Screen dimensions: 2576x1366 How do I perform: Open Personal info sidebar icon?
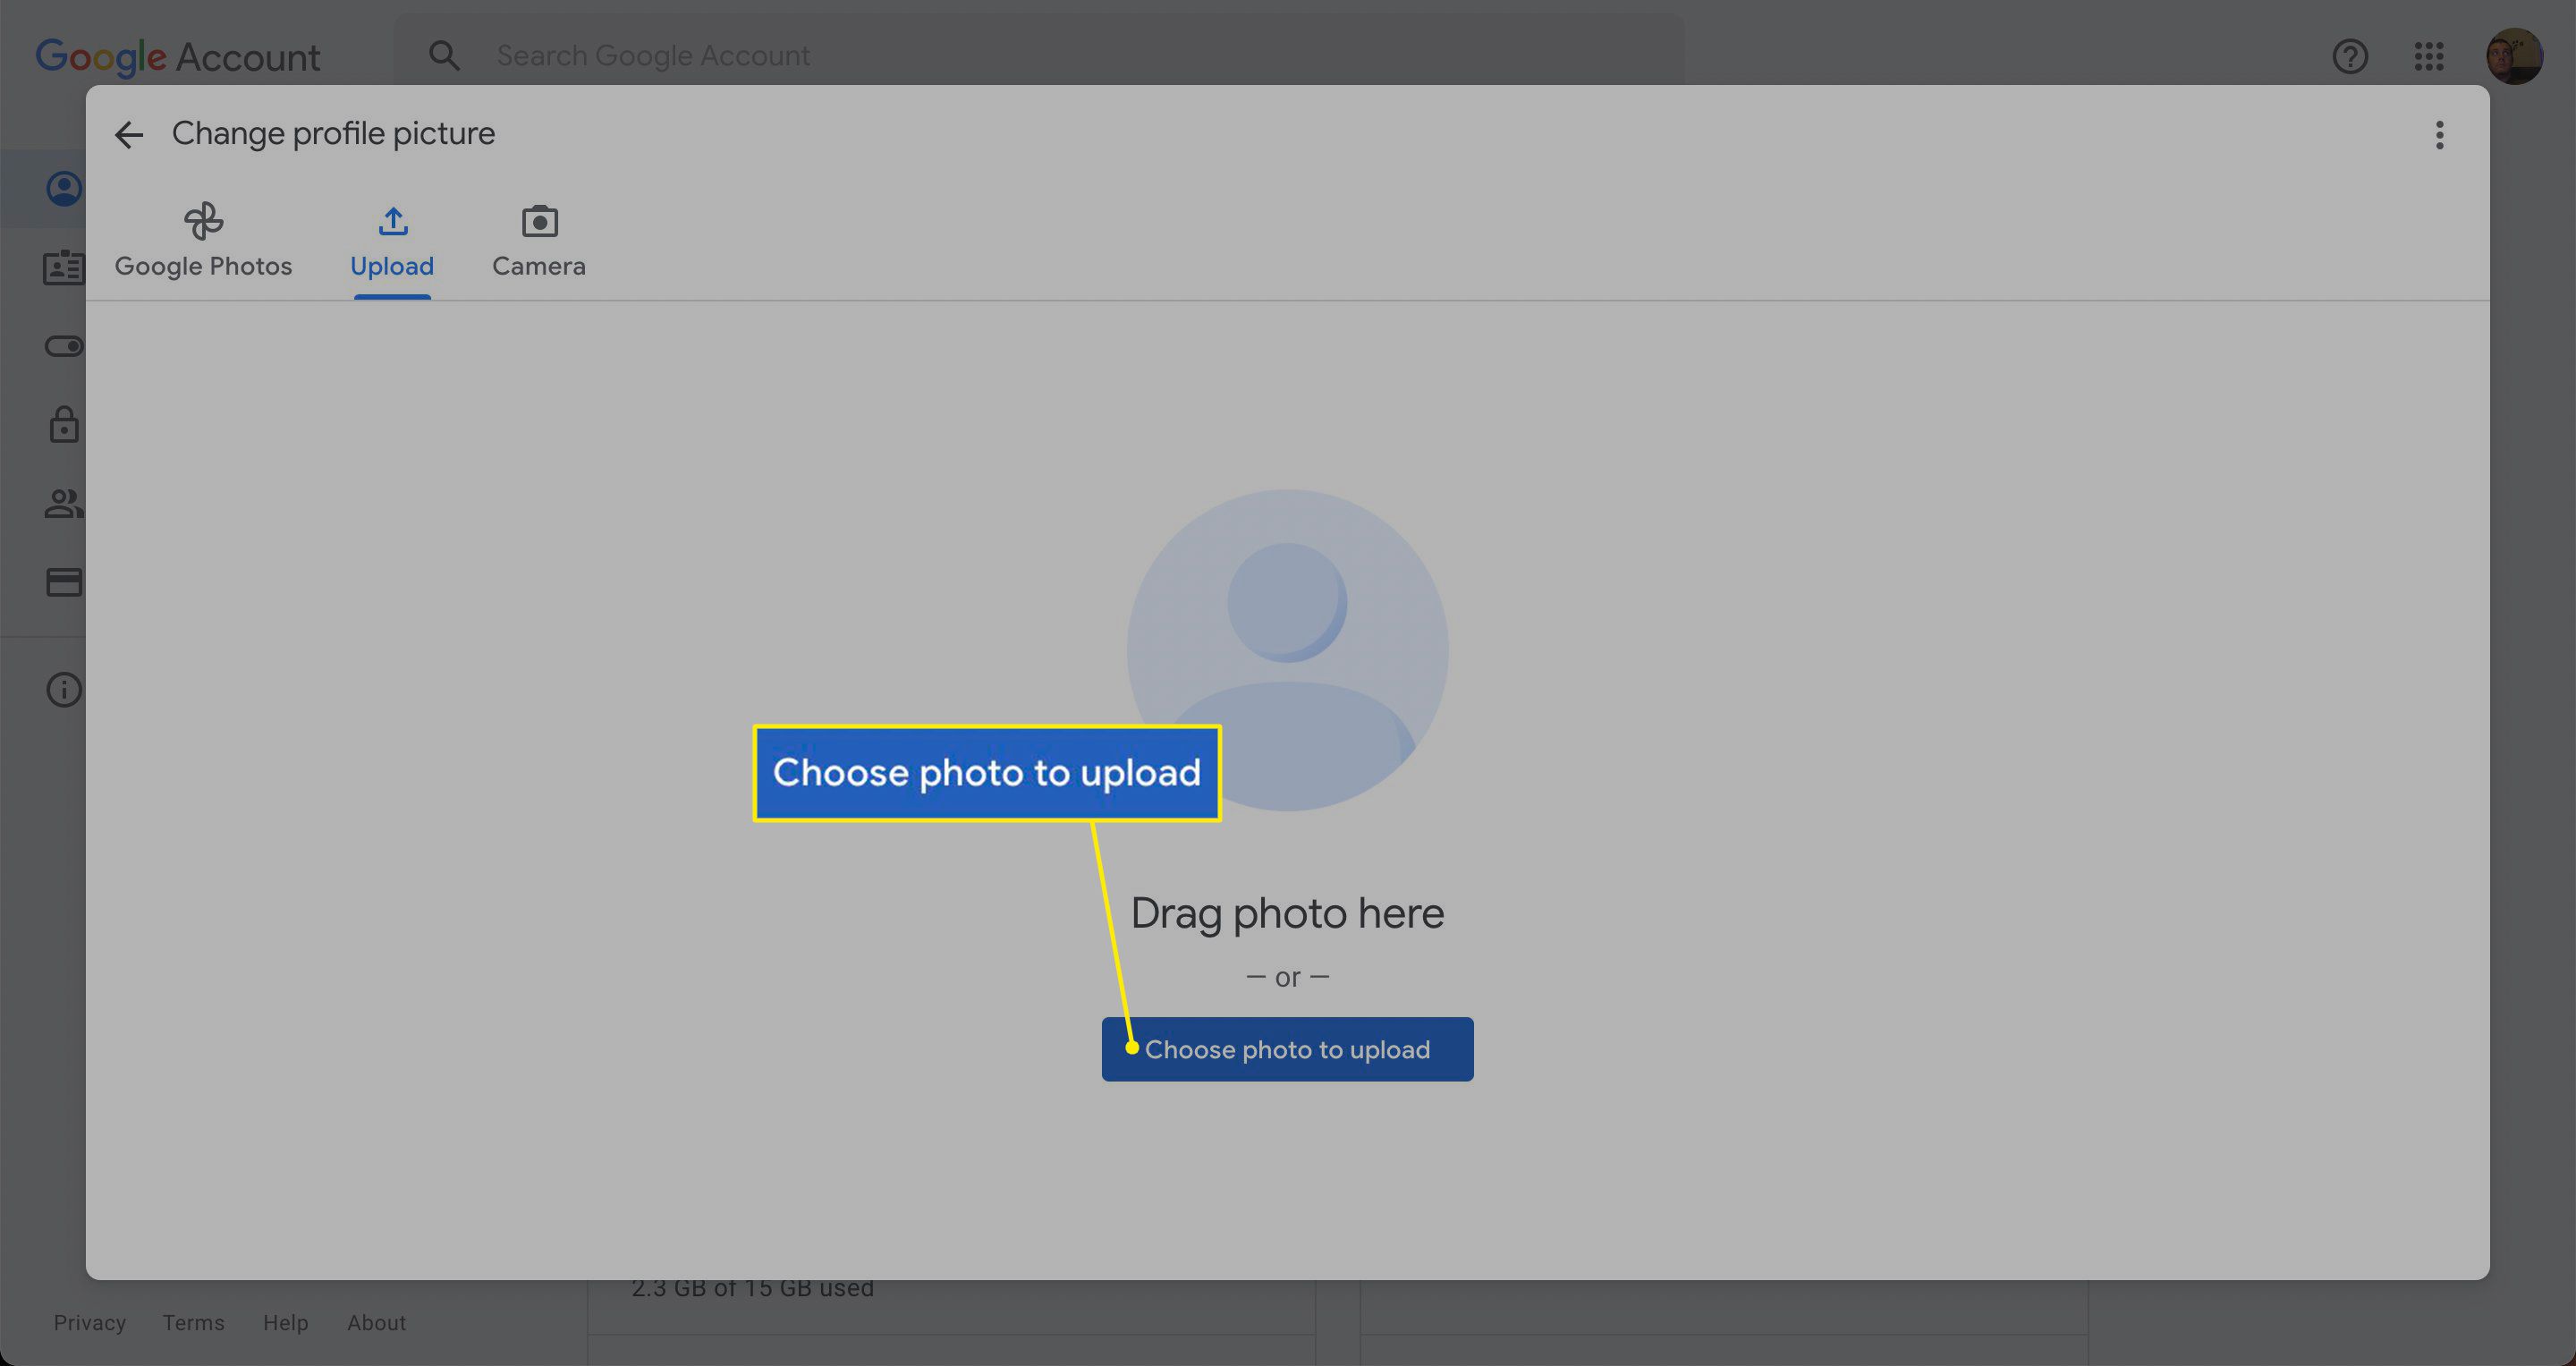click(x=64, y=268)
